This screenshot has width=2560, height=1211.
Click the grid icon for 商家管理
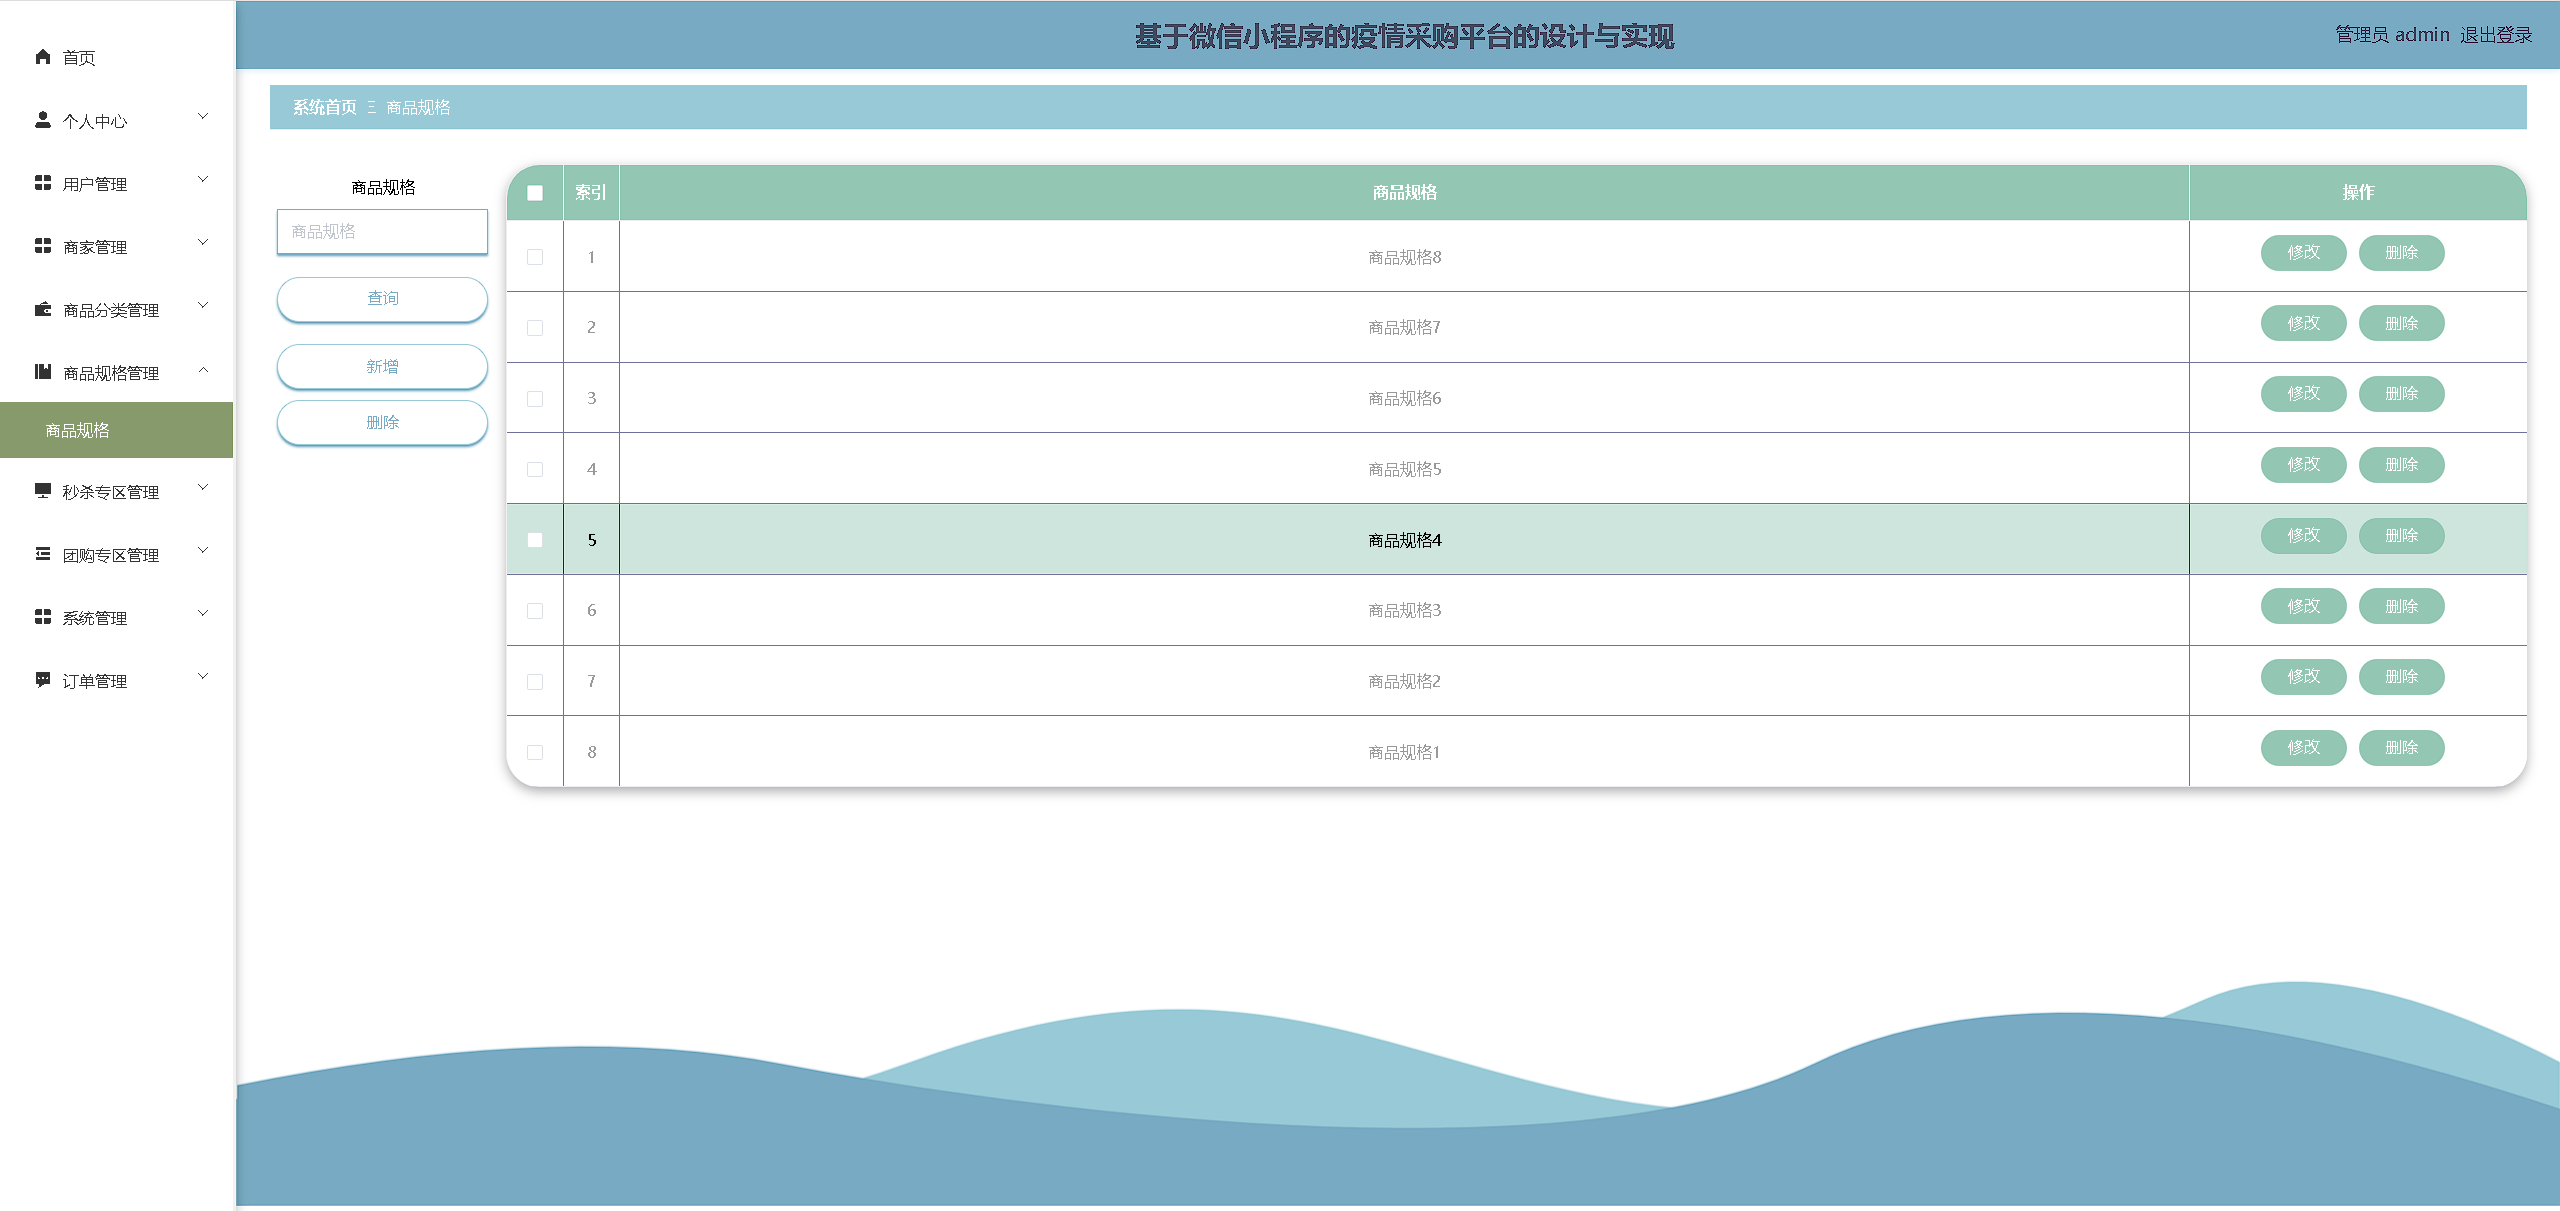point(42,246)
